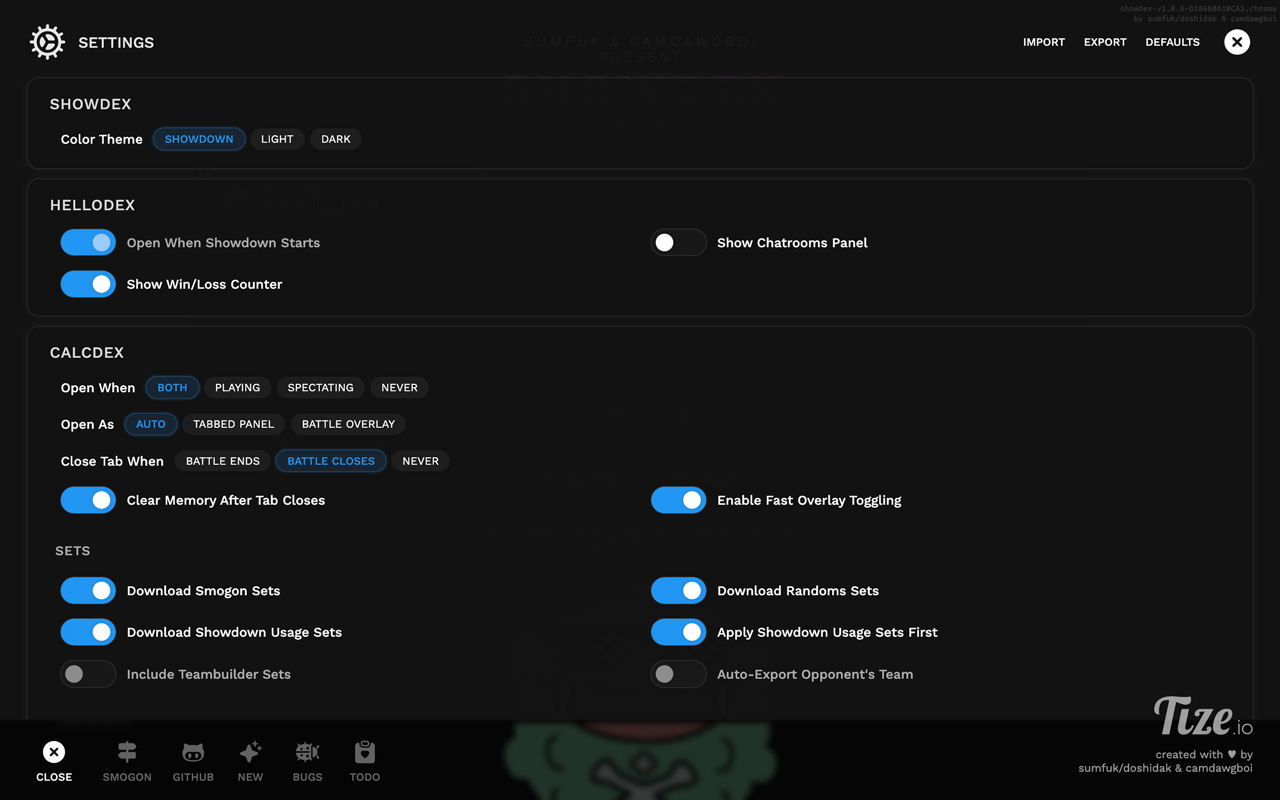Click the Showdex gear logo icon
1280x800 pixels.
coord(47,42)
